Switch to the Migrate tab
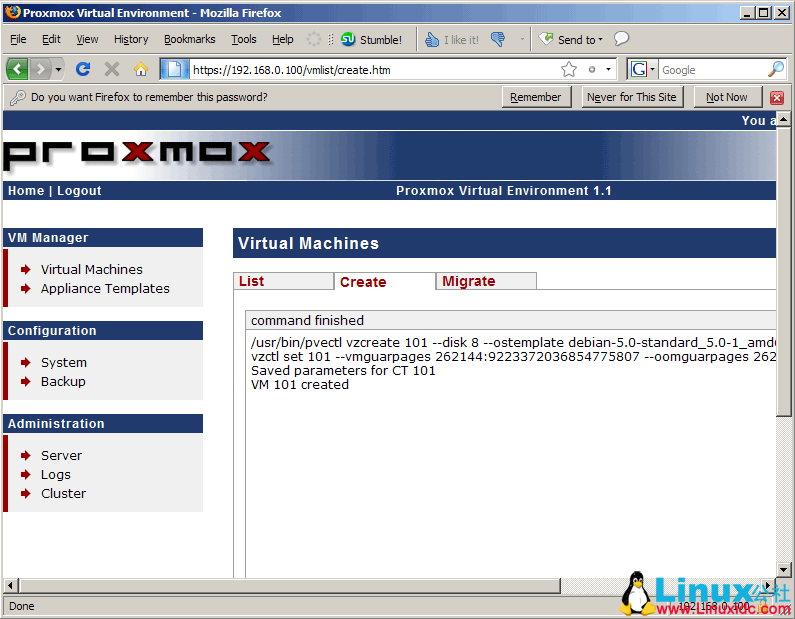The height and width of the screenshot is (619, 795). [486, 281]
